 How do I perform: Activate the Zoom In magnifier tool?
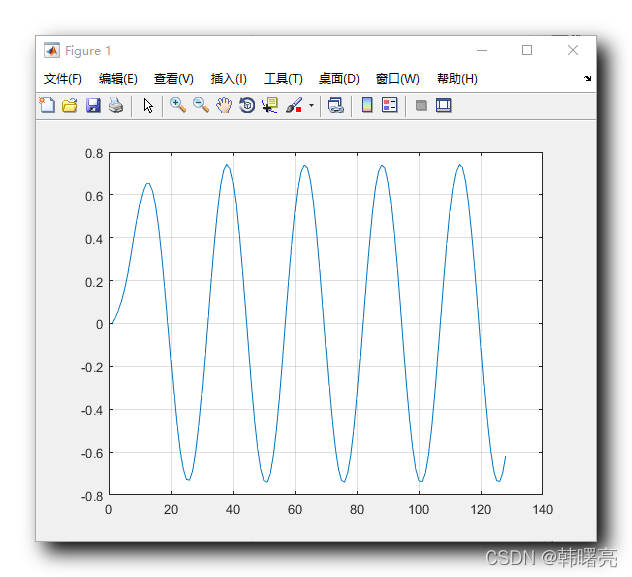pyautogui.click(x=178, y=105)
